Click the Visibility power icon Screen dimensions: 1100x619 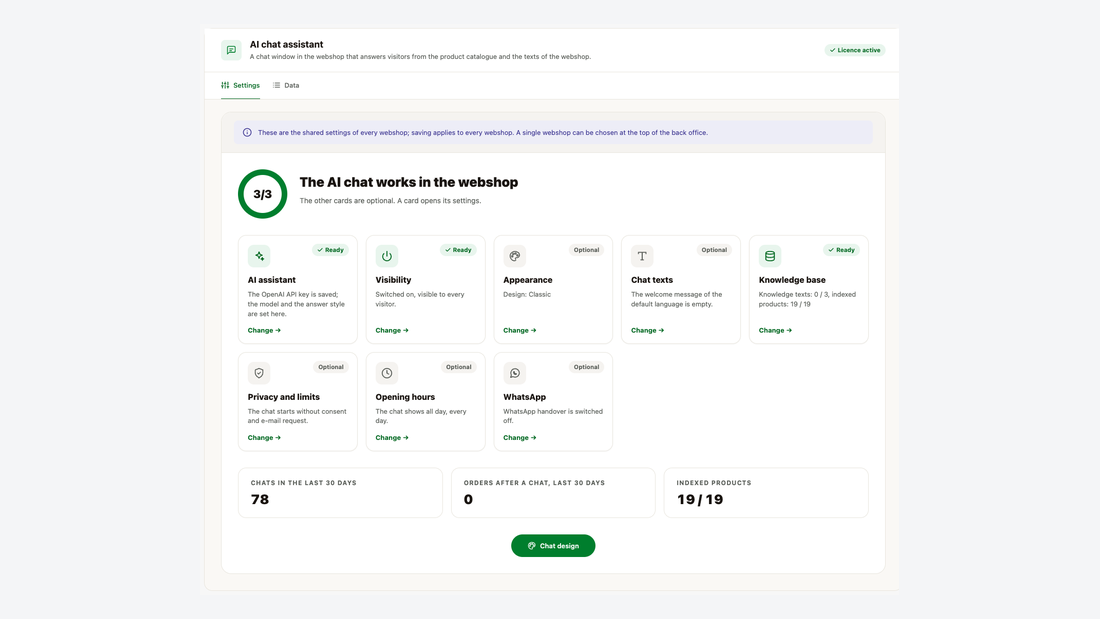[387, 256]
